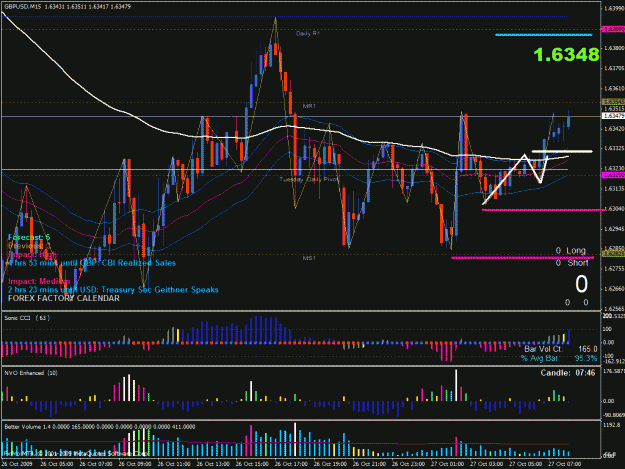This screenshot has width=625, height=469.
Task: Click the 26 Oct 2009 date label
Action: tap(17, 464)
